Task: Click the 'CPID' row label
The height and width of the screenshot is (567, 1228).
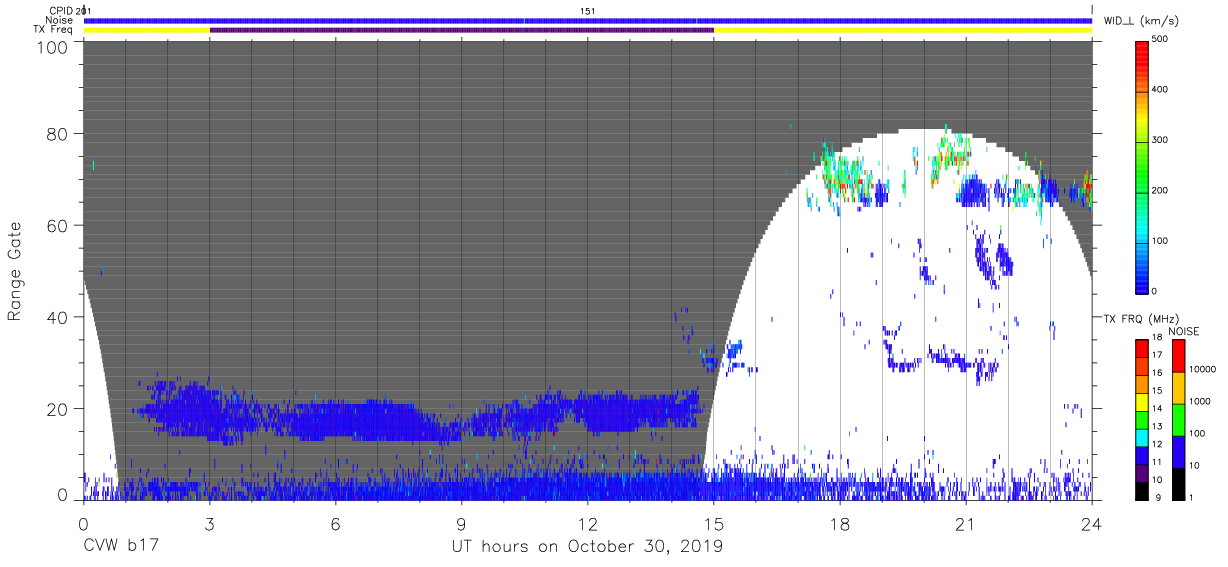Action: 60,11
